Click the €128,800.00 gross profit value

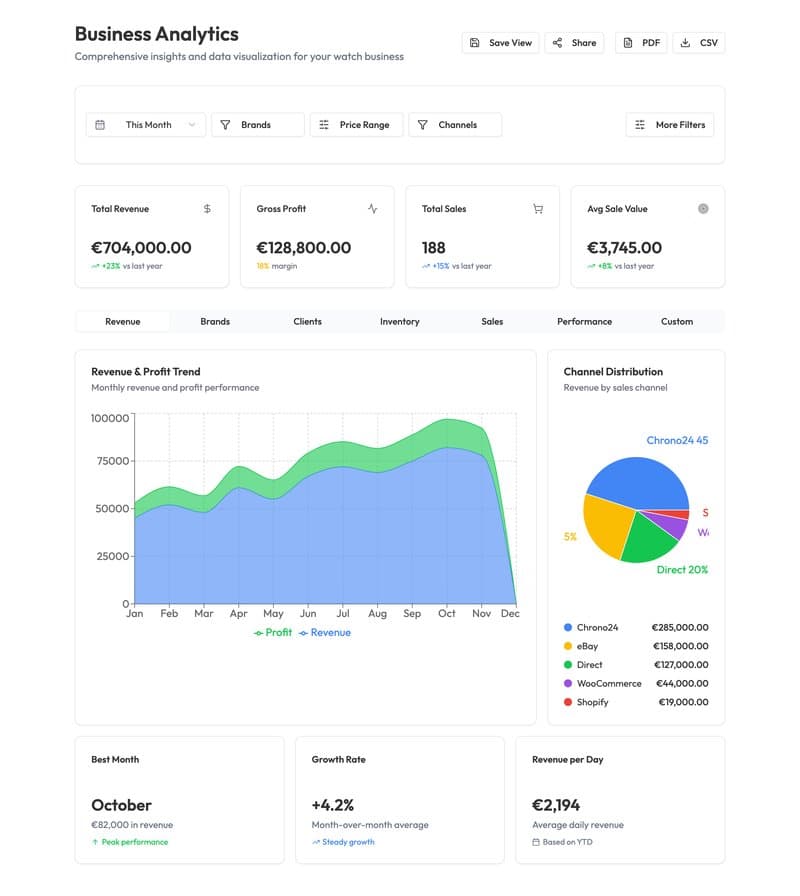pos(303,247)
